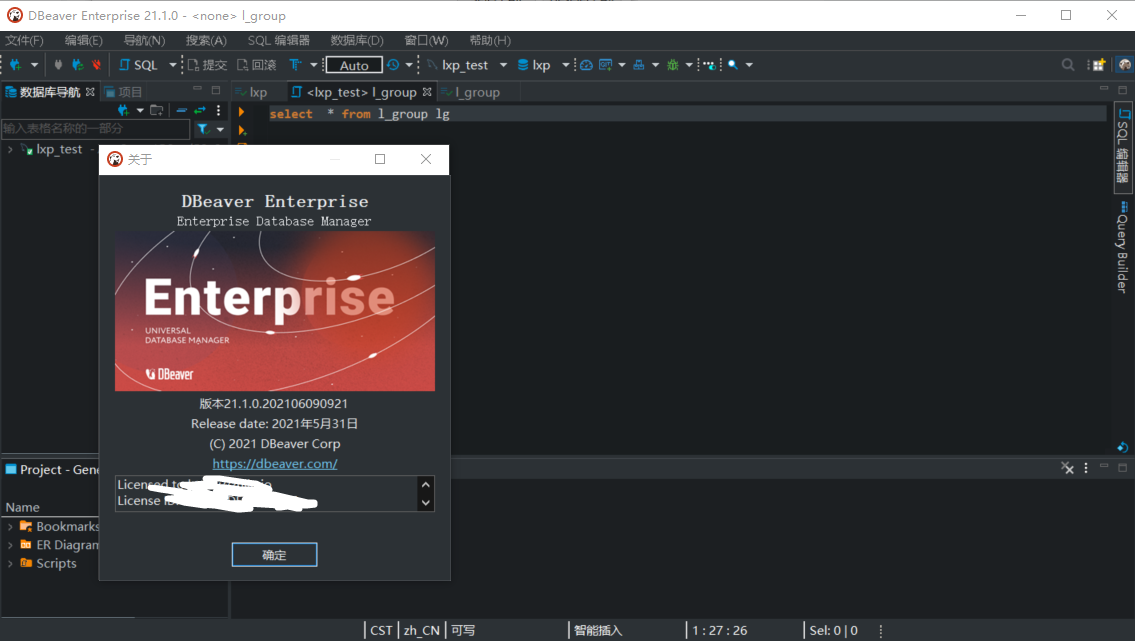The height and width of the screenshot is (641, 1135).
Task: Expand the lxp_test connection tree node
Action: pos(10,149)
